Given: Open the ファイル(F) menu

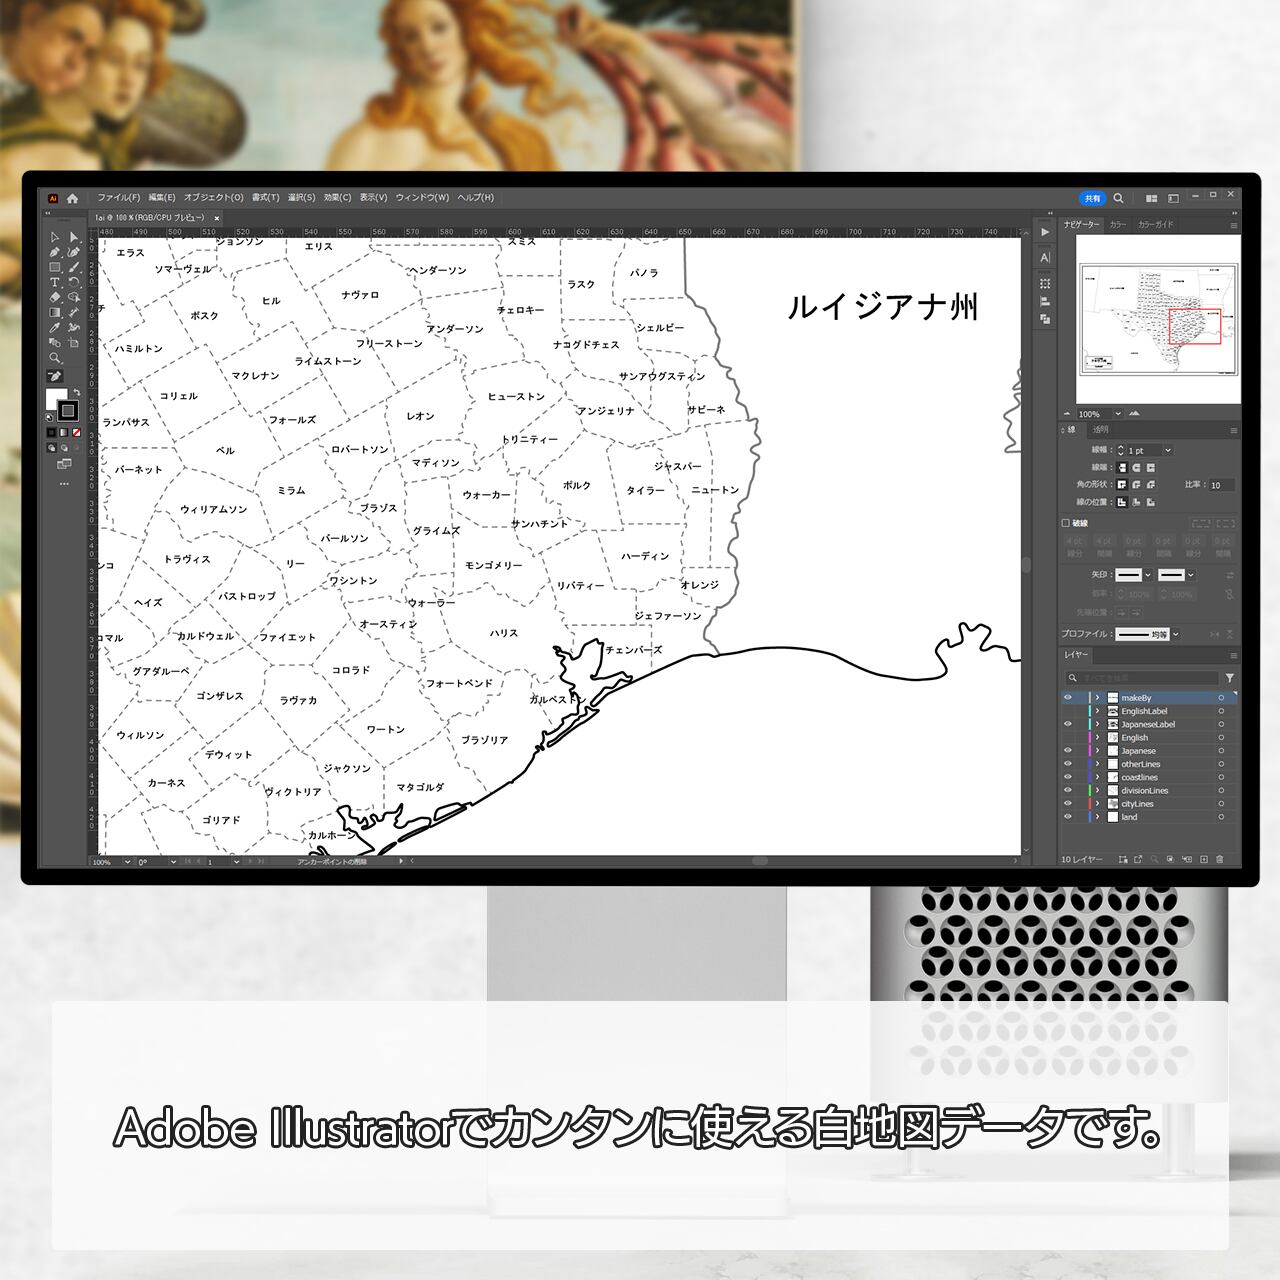Looking at the screenshot, I should coord(119,198).
